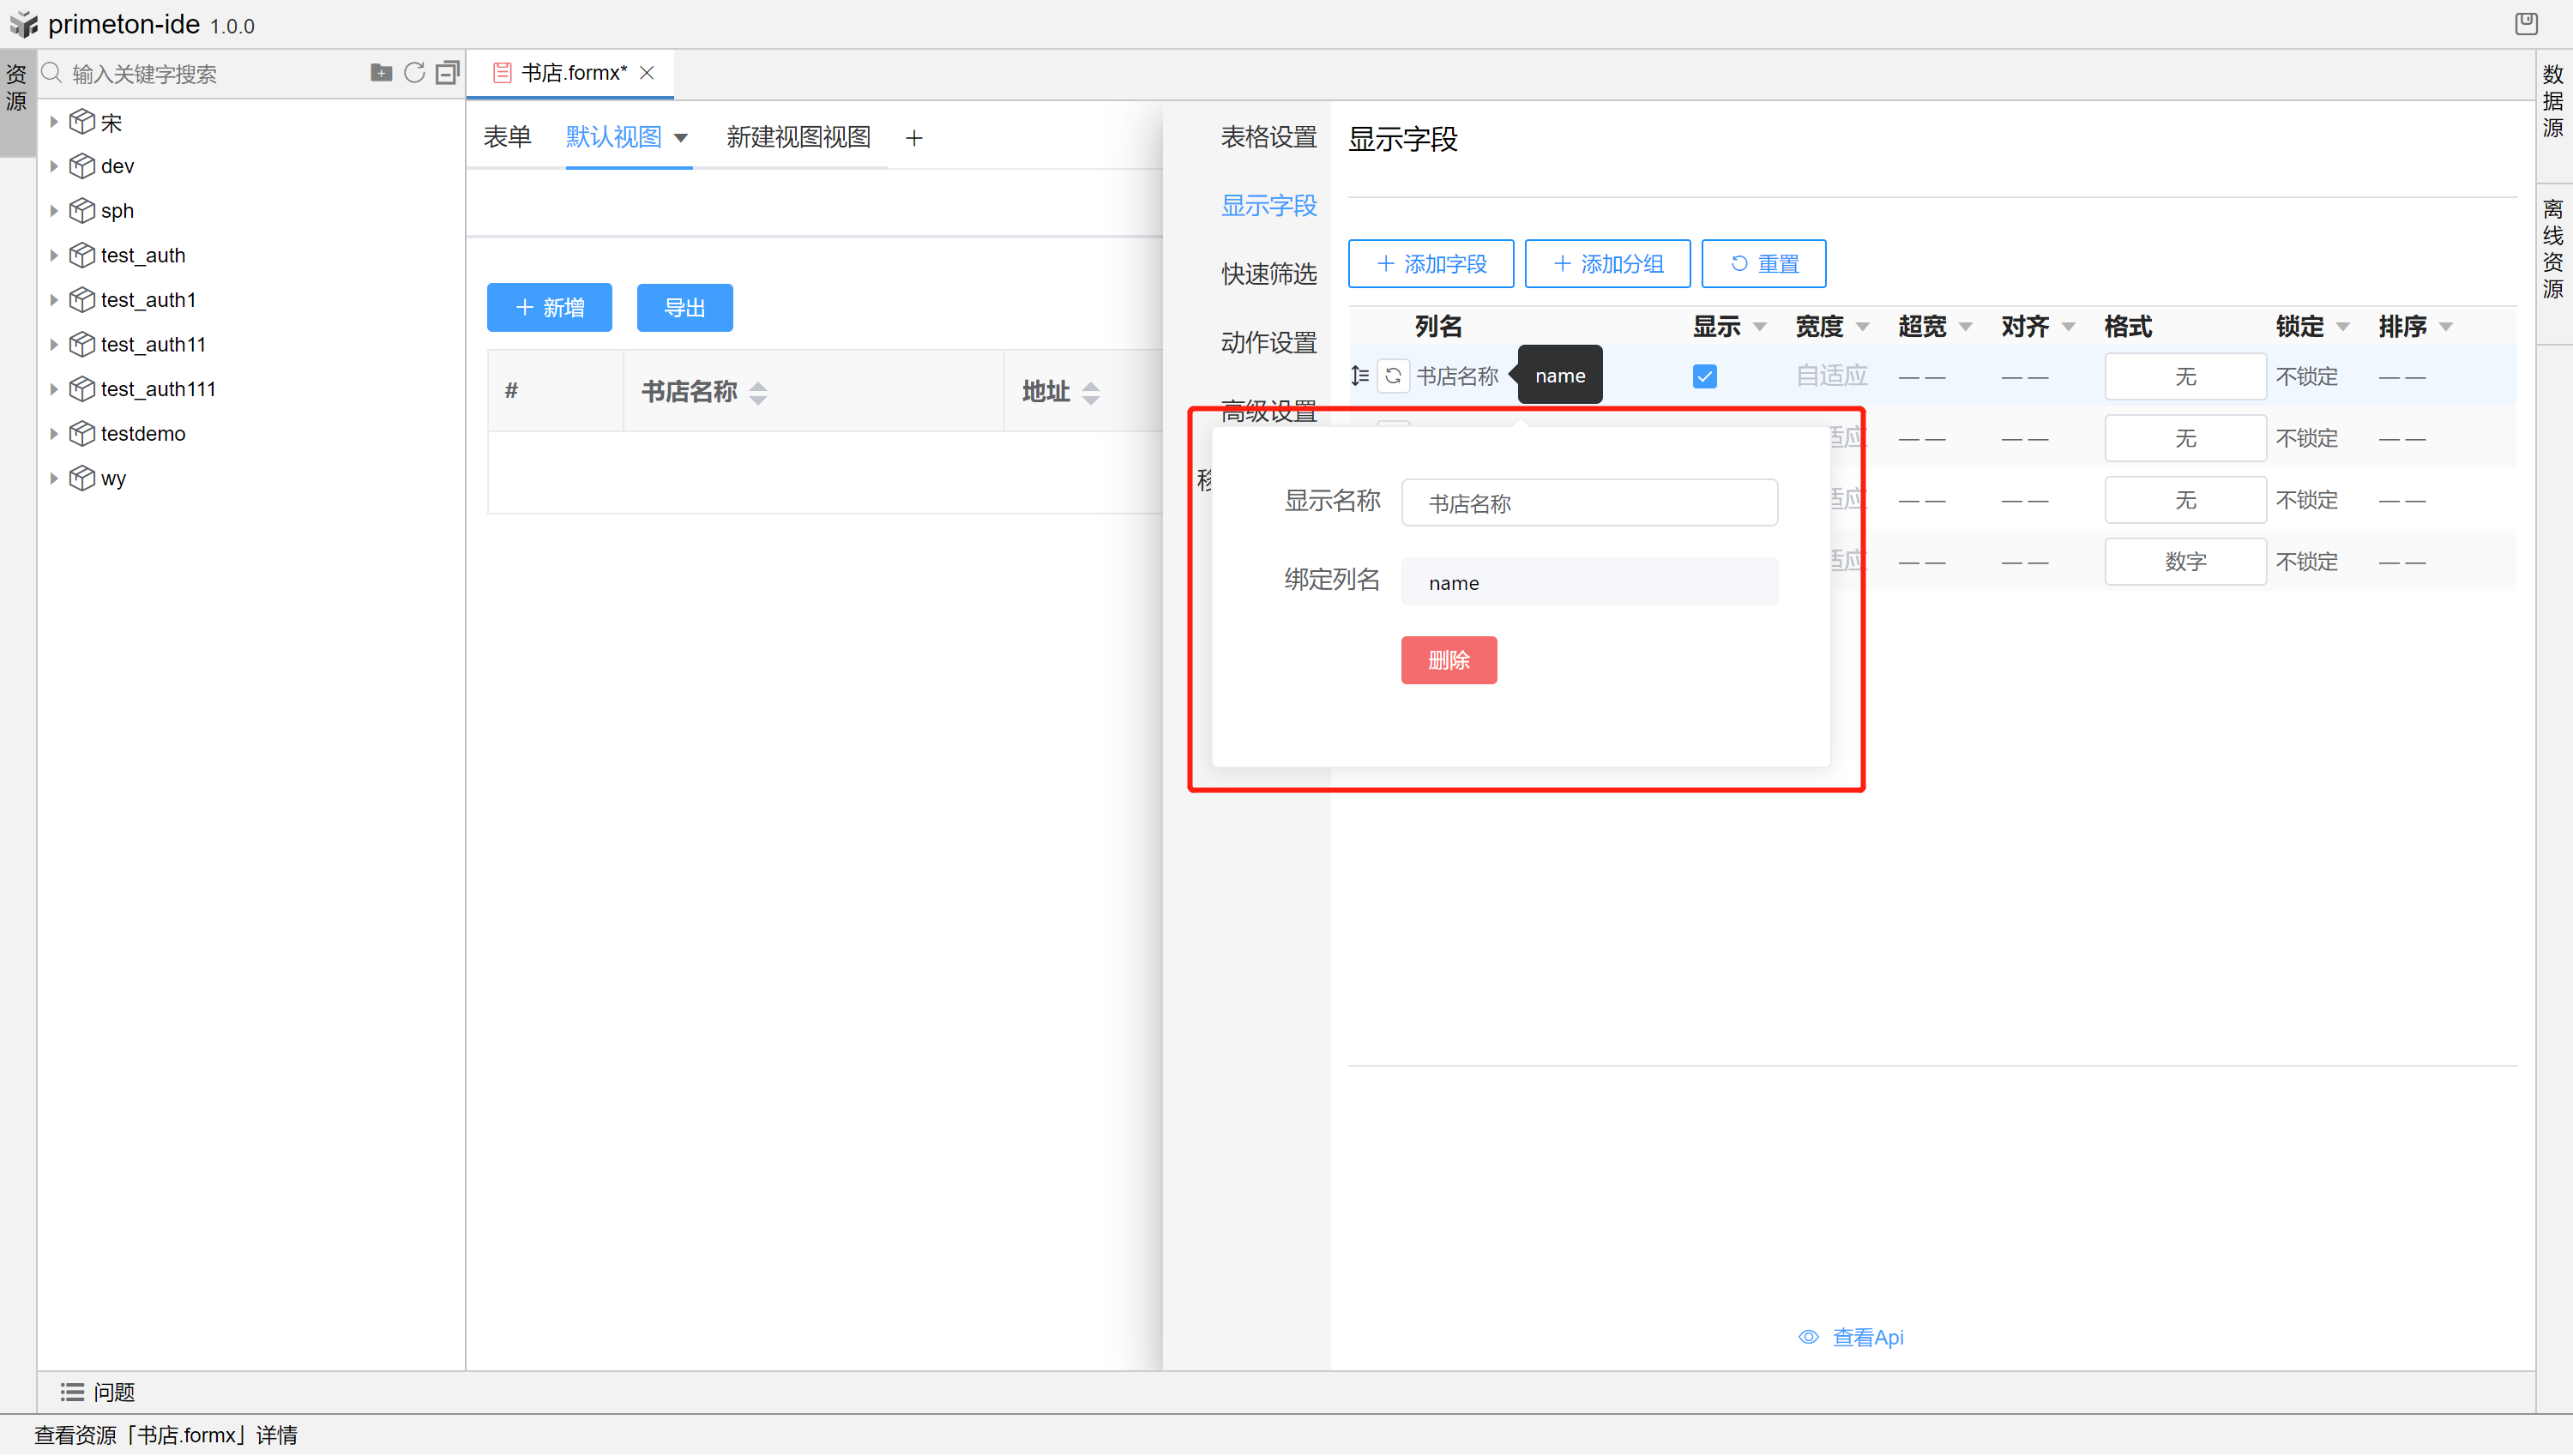
Task: Expand the test_auth tree node
Action: pyautogui.click(x=54, y=255)
